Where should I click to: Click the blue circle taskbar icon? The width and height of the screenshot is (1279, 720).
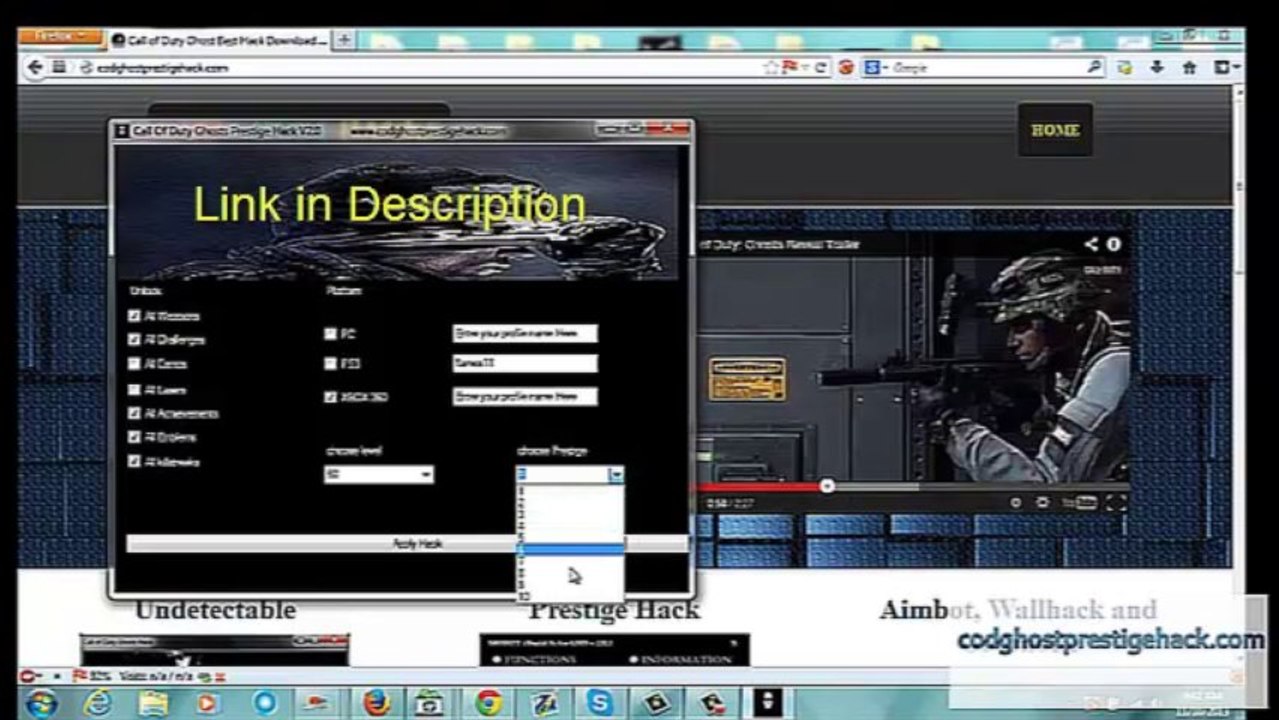pyautogui.click(x=265, y=703)
